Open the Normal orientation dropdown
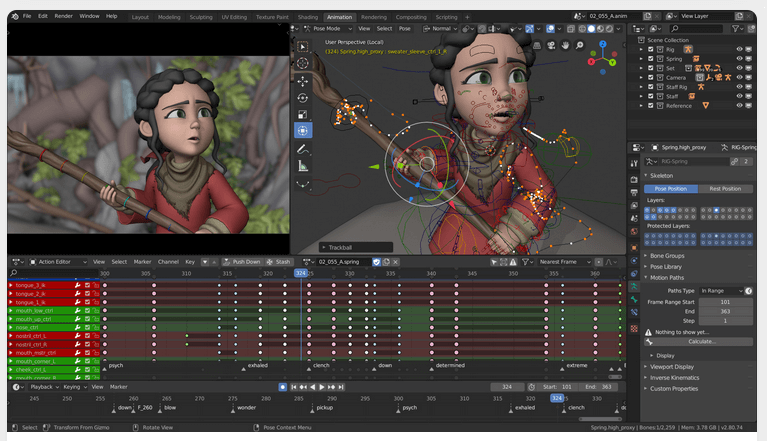The width and height of the screenshot is (767, 441). (440, 29)
